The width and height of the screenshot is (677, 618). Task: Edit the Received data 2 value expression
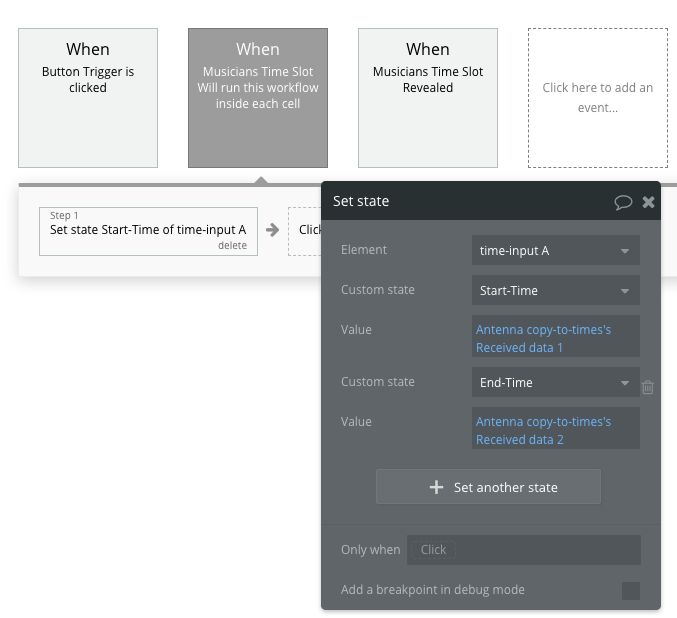(x=555, y=430)
